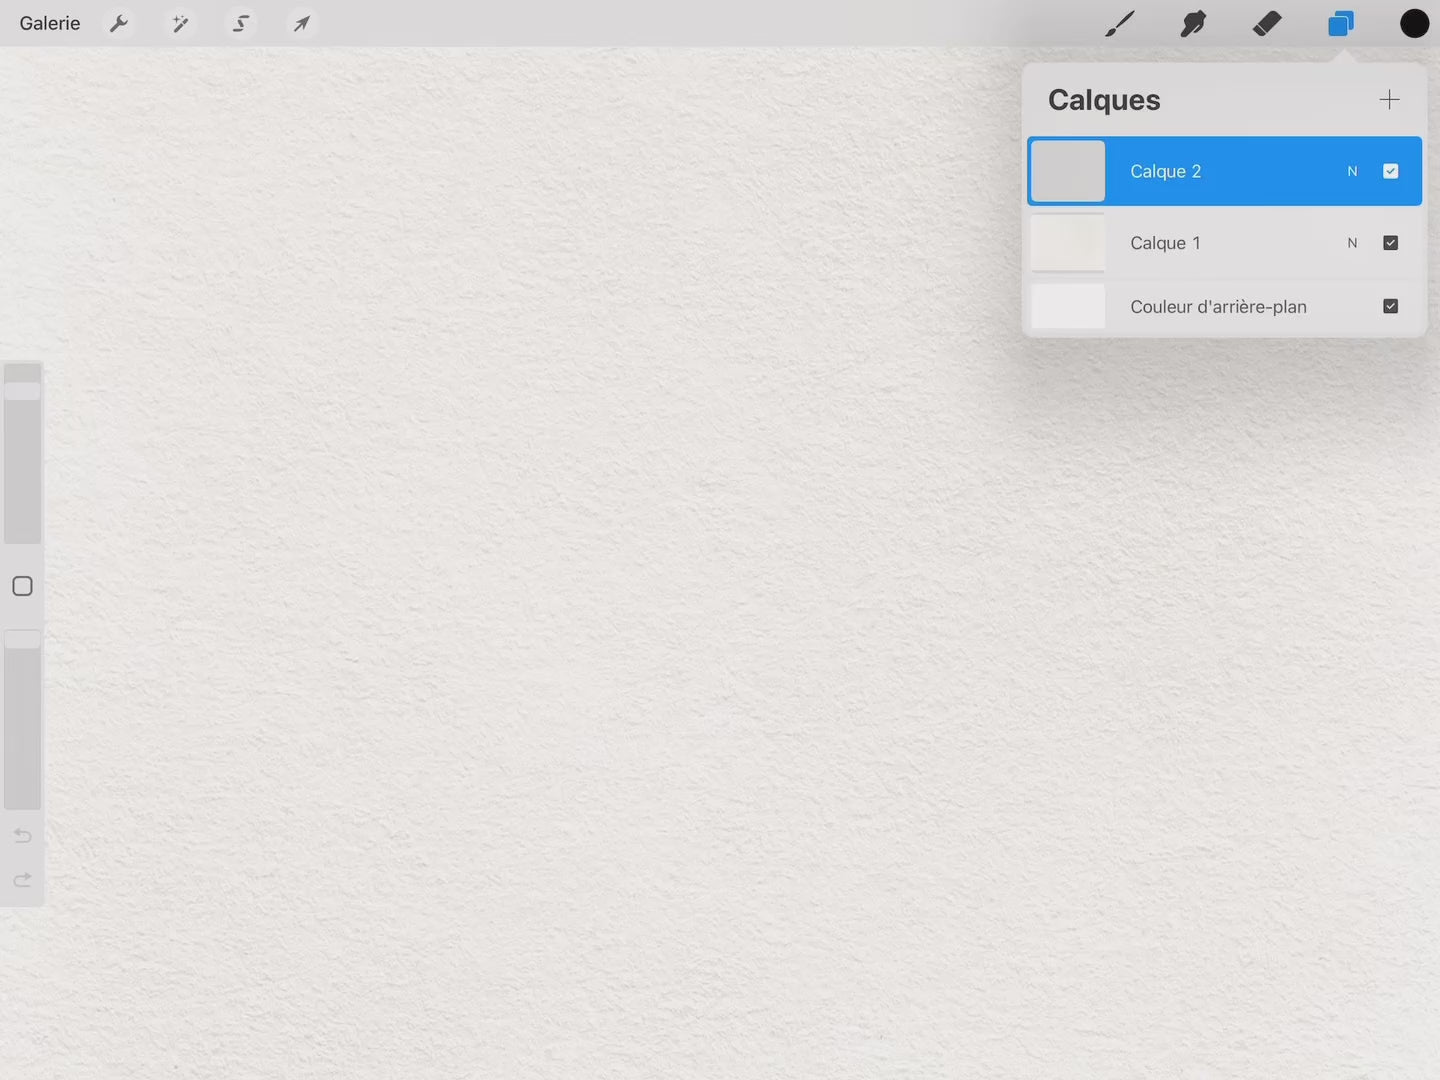Click the square modifier button in sidebar

[x=22, y=586]
